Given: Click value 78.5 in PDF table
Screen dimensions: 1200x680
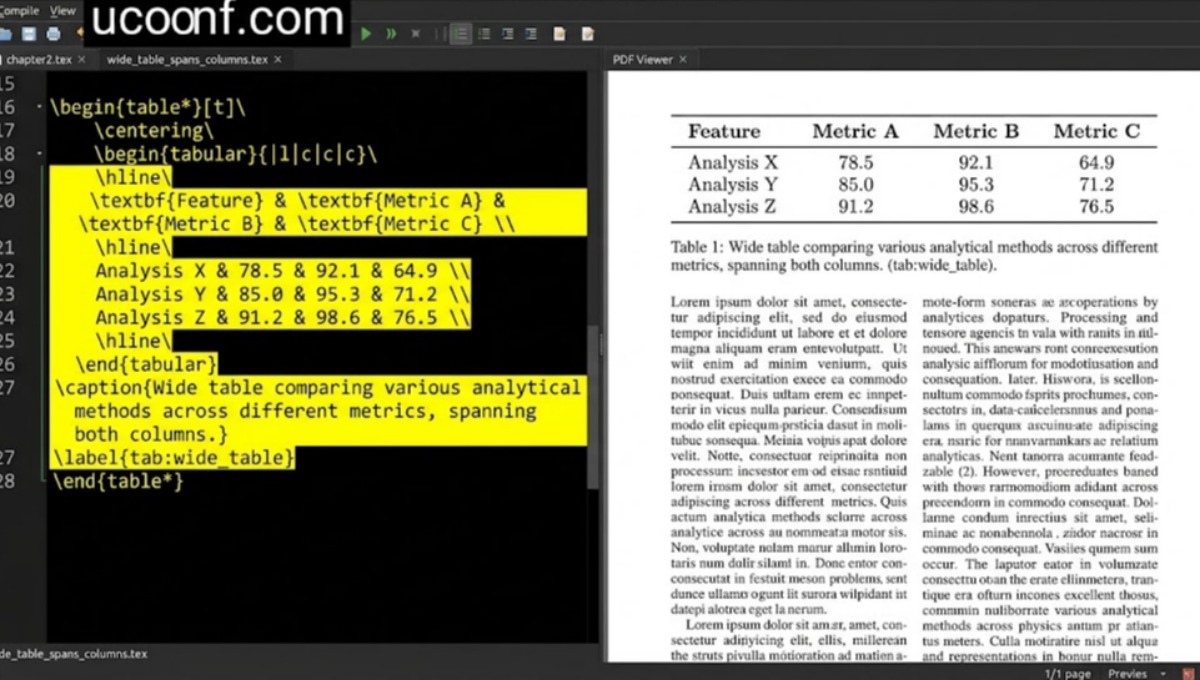Looking at the screenshot, I should 856,163.
